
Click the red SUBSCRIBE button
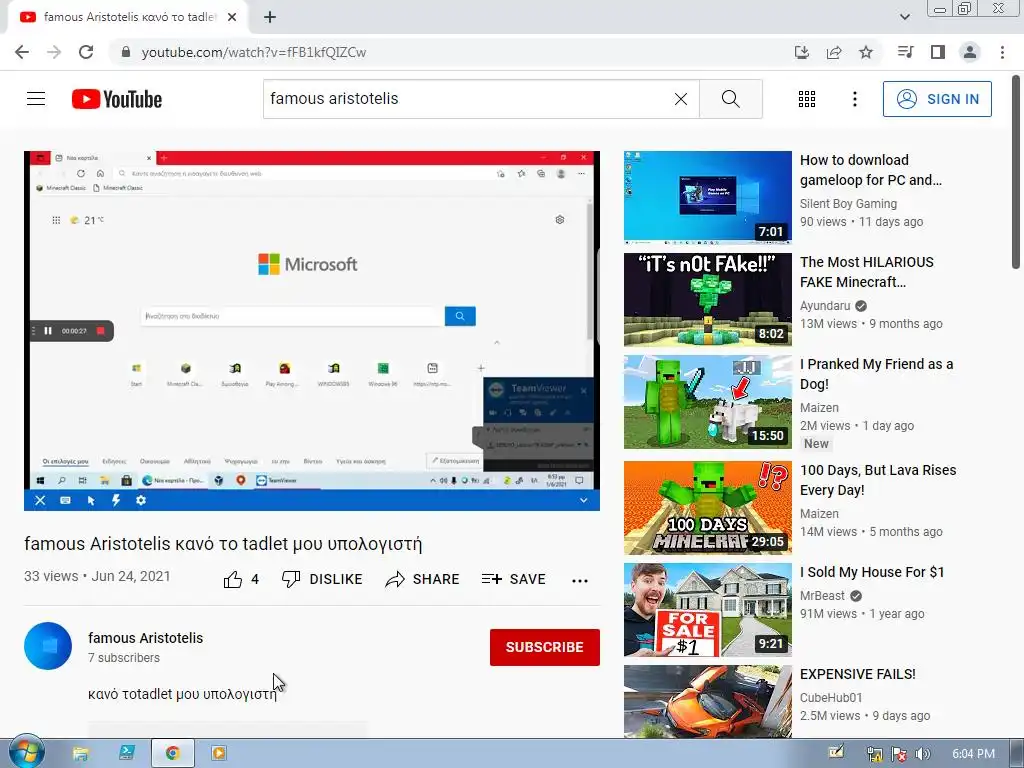(545, 647)
